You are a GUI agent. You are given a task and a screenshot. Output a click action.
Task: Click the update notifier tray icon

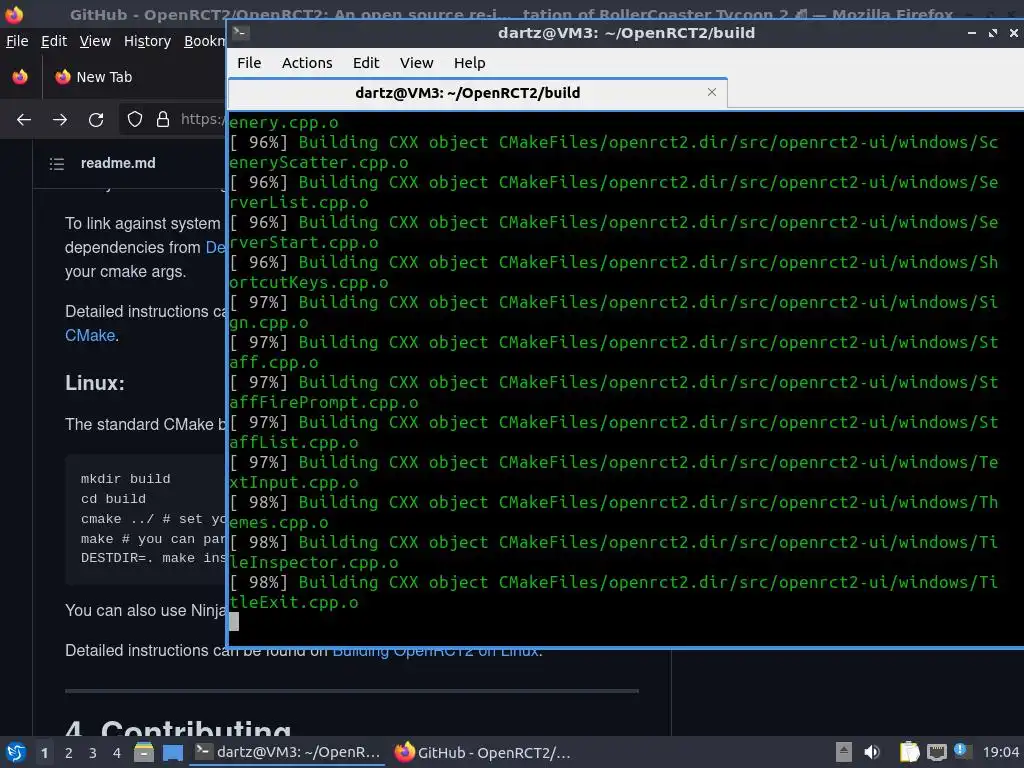coord(961,751)
